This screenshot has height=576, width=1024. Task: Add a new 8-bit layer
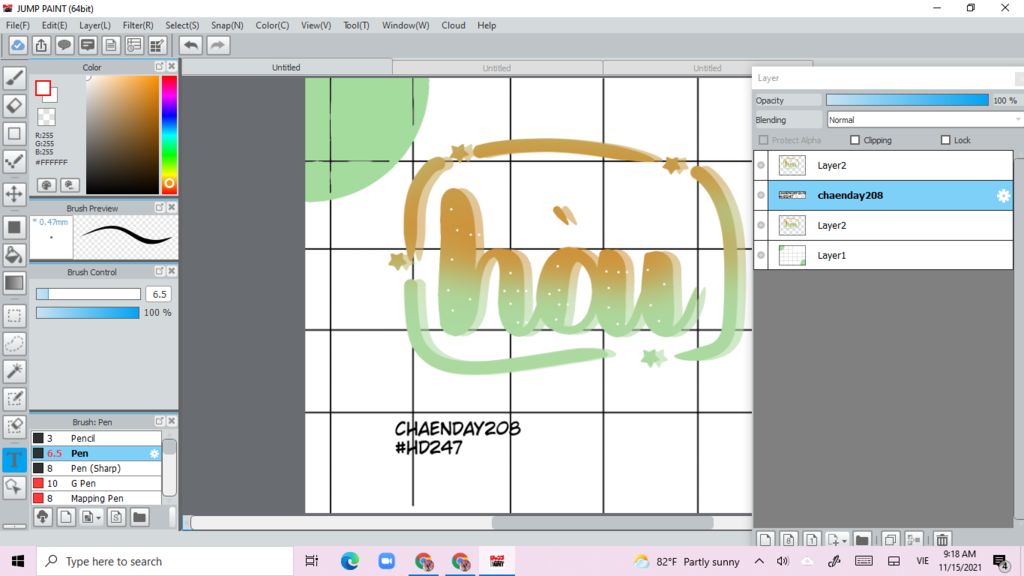788,539
